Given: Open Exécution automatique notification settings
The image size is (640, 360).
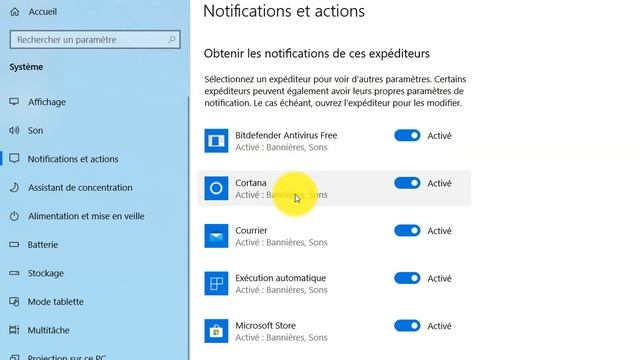Looking at the screenshot, I should tap(334, 283).
